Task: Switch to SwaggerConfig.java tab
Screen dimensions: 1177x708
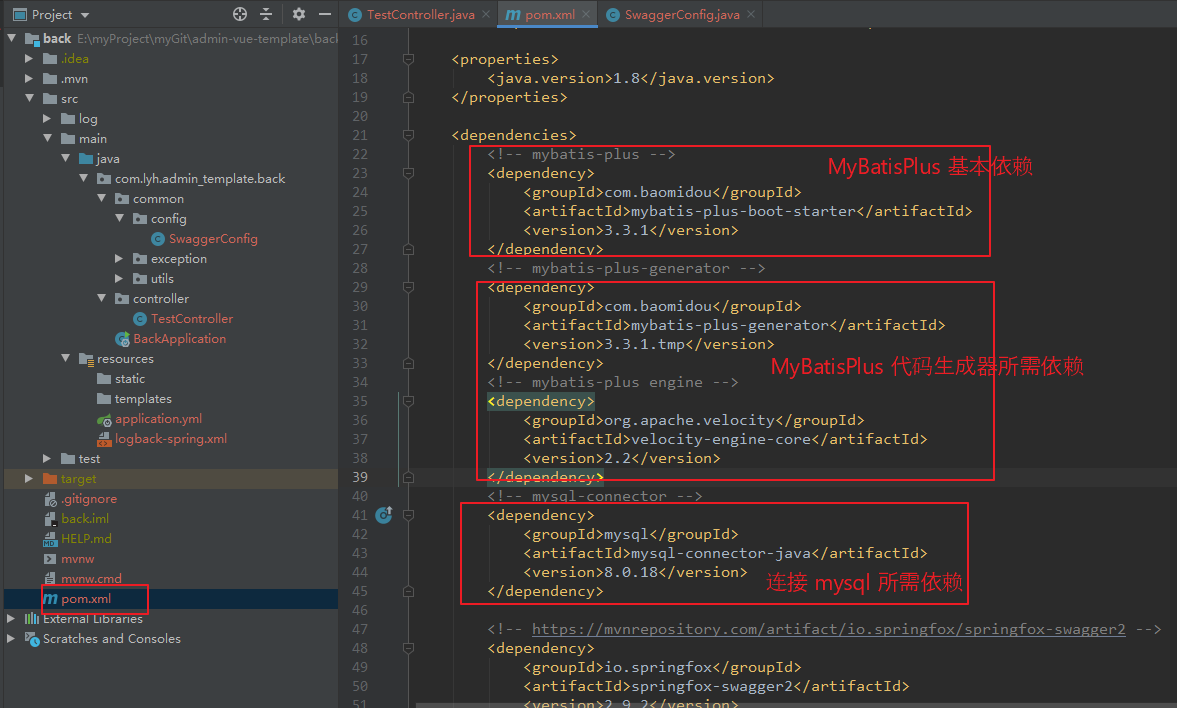Action: tap(682, 14)
